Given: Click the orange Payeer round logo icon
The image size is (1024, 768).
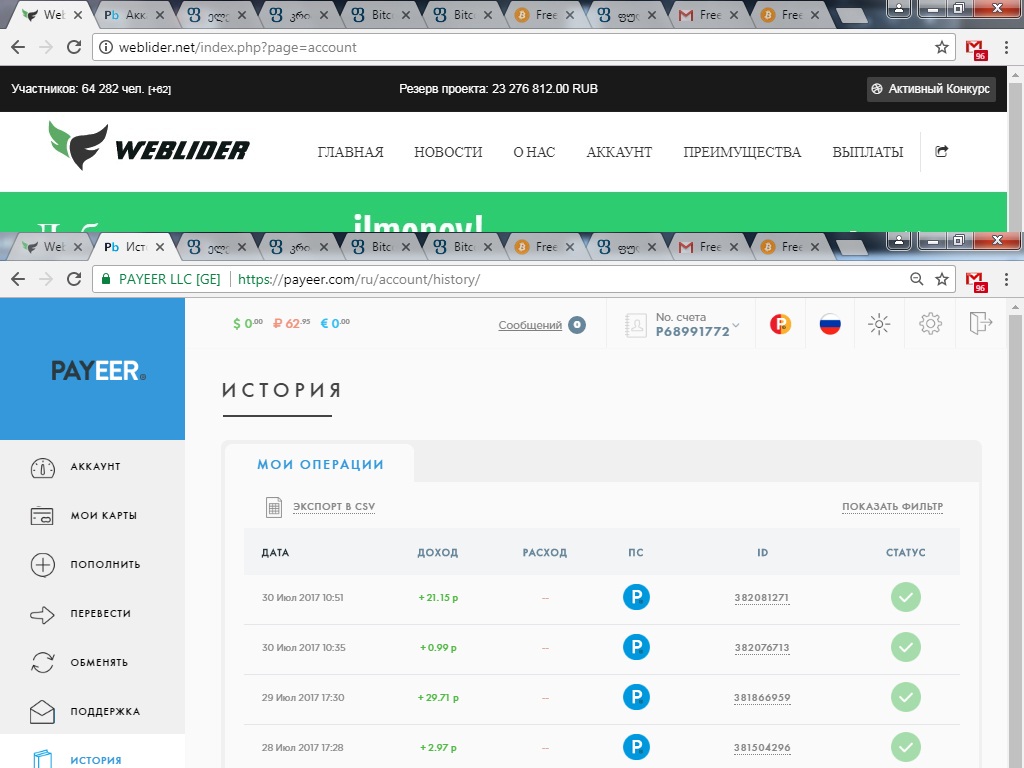Looking at the screenshot, I should 780,323.
